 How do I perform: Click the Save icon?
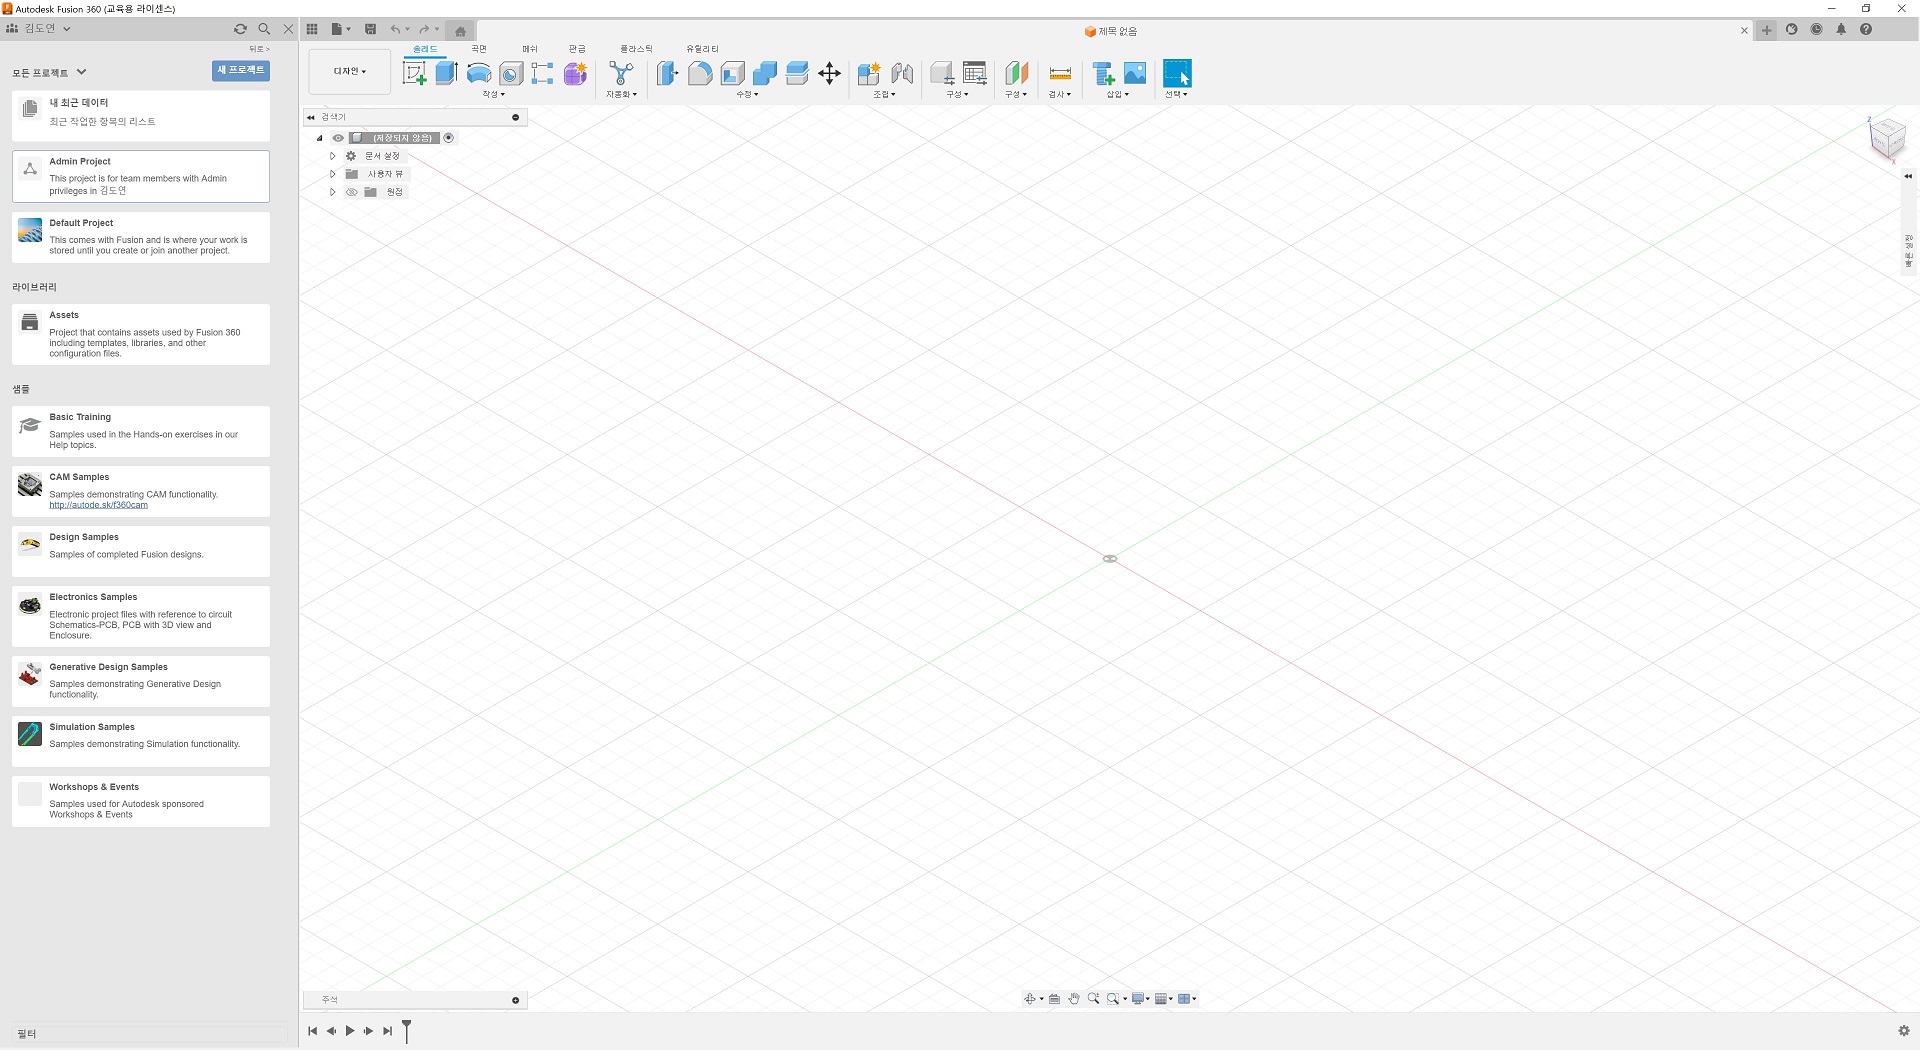click(x=371, y=29)
